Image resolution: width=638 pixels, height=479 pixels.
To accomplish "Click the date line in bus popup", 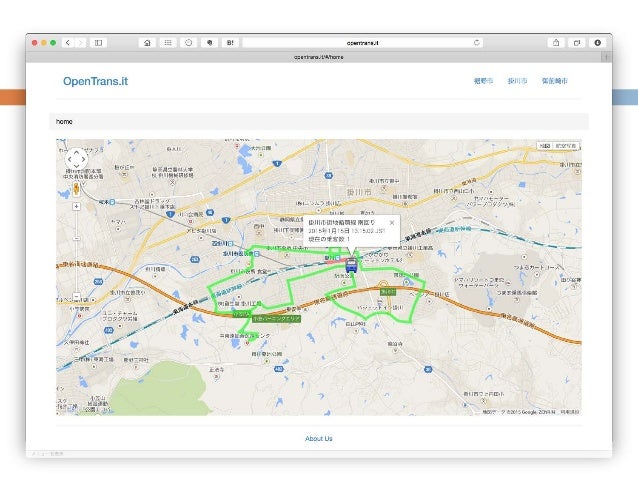I will 346,231.
